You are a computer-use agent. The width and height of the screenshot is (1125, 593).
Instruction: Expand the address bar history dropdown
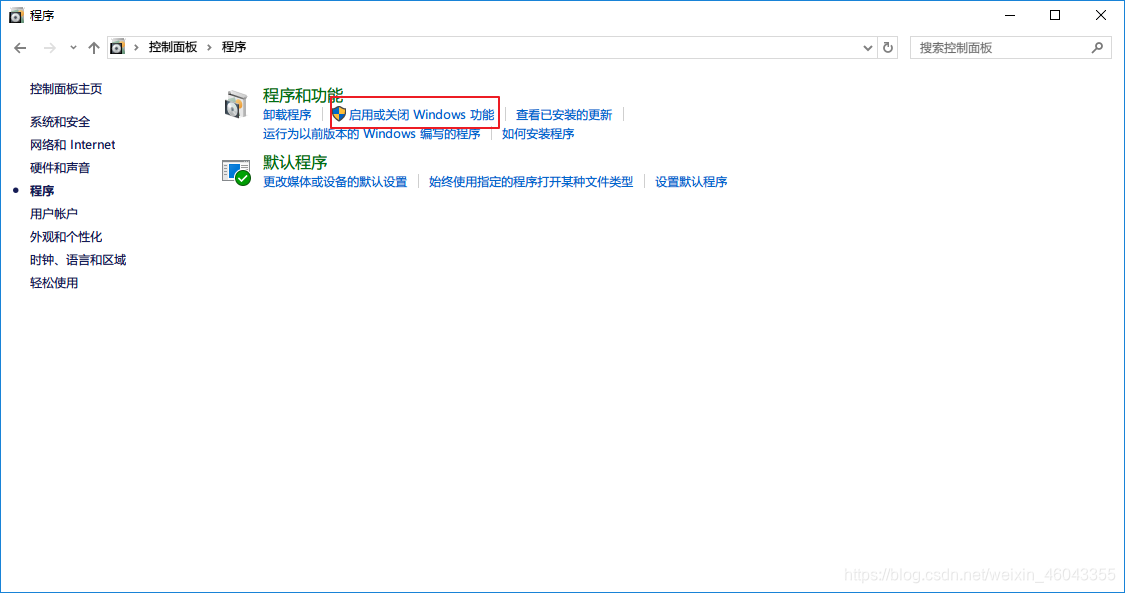[867, 48]
